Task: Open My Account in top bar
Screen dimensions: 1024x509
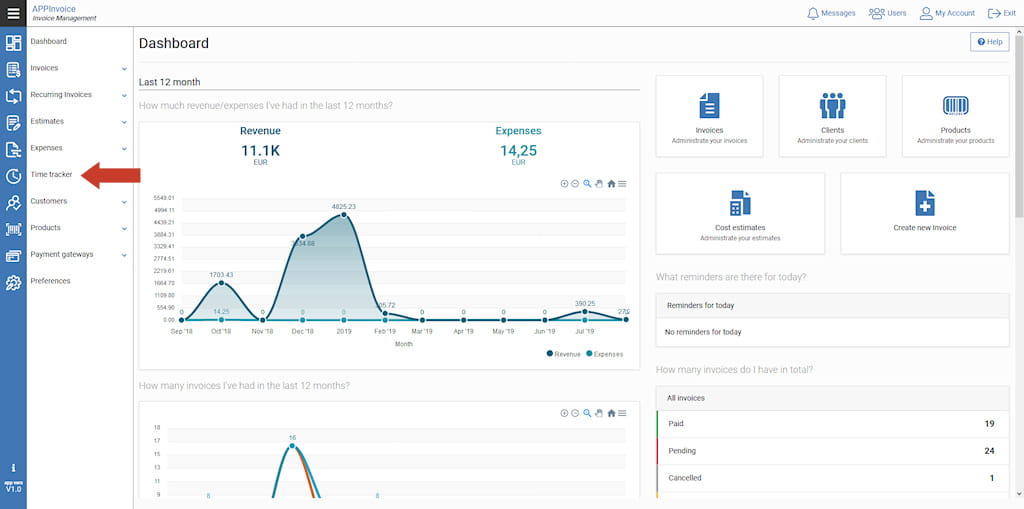Action: (x=947, y=13)
